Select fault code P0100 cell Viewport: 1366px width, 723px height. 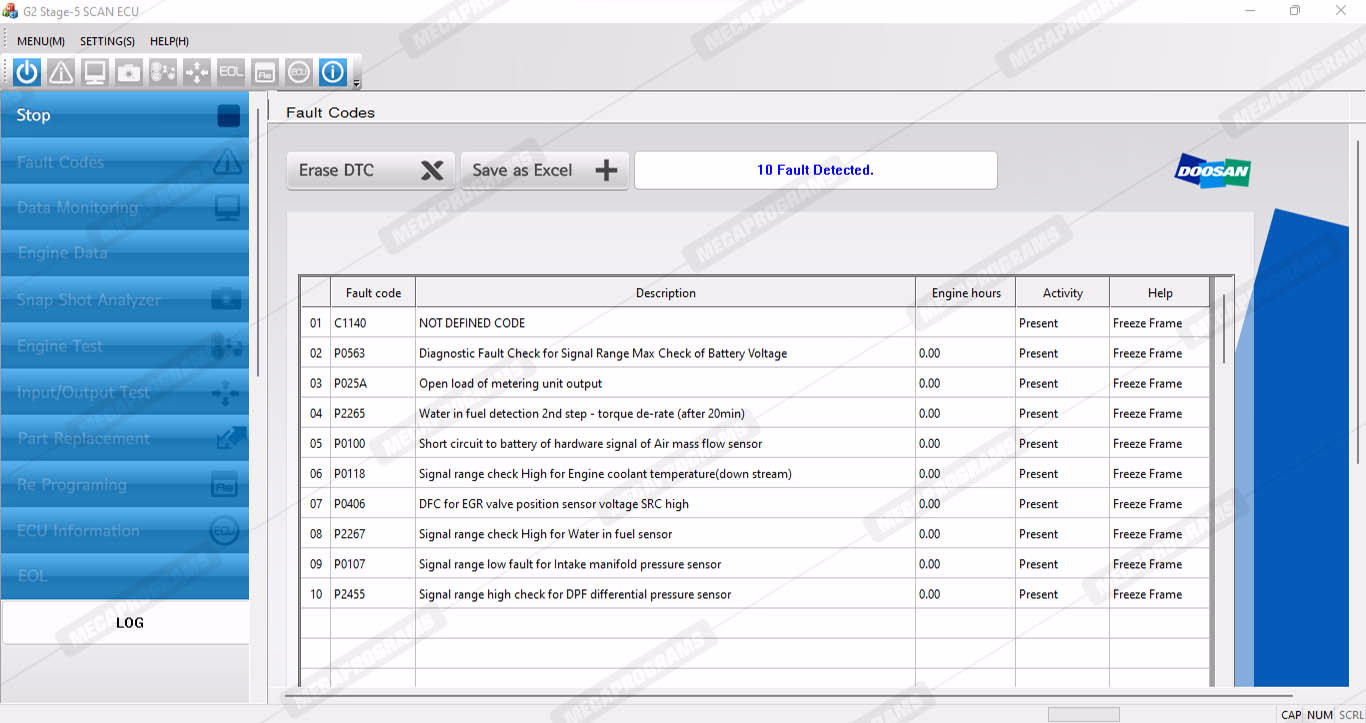point(373,443)
